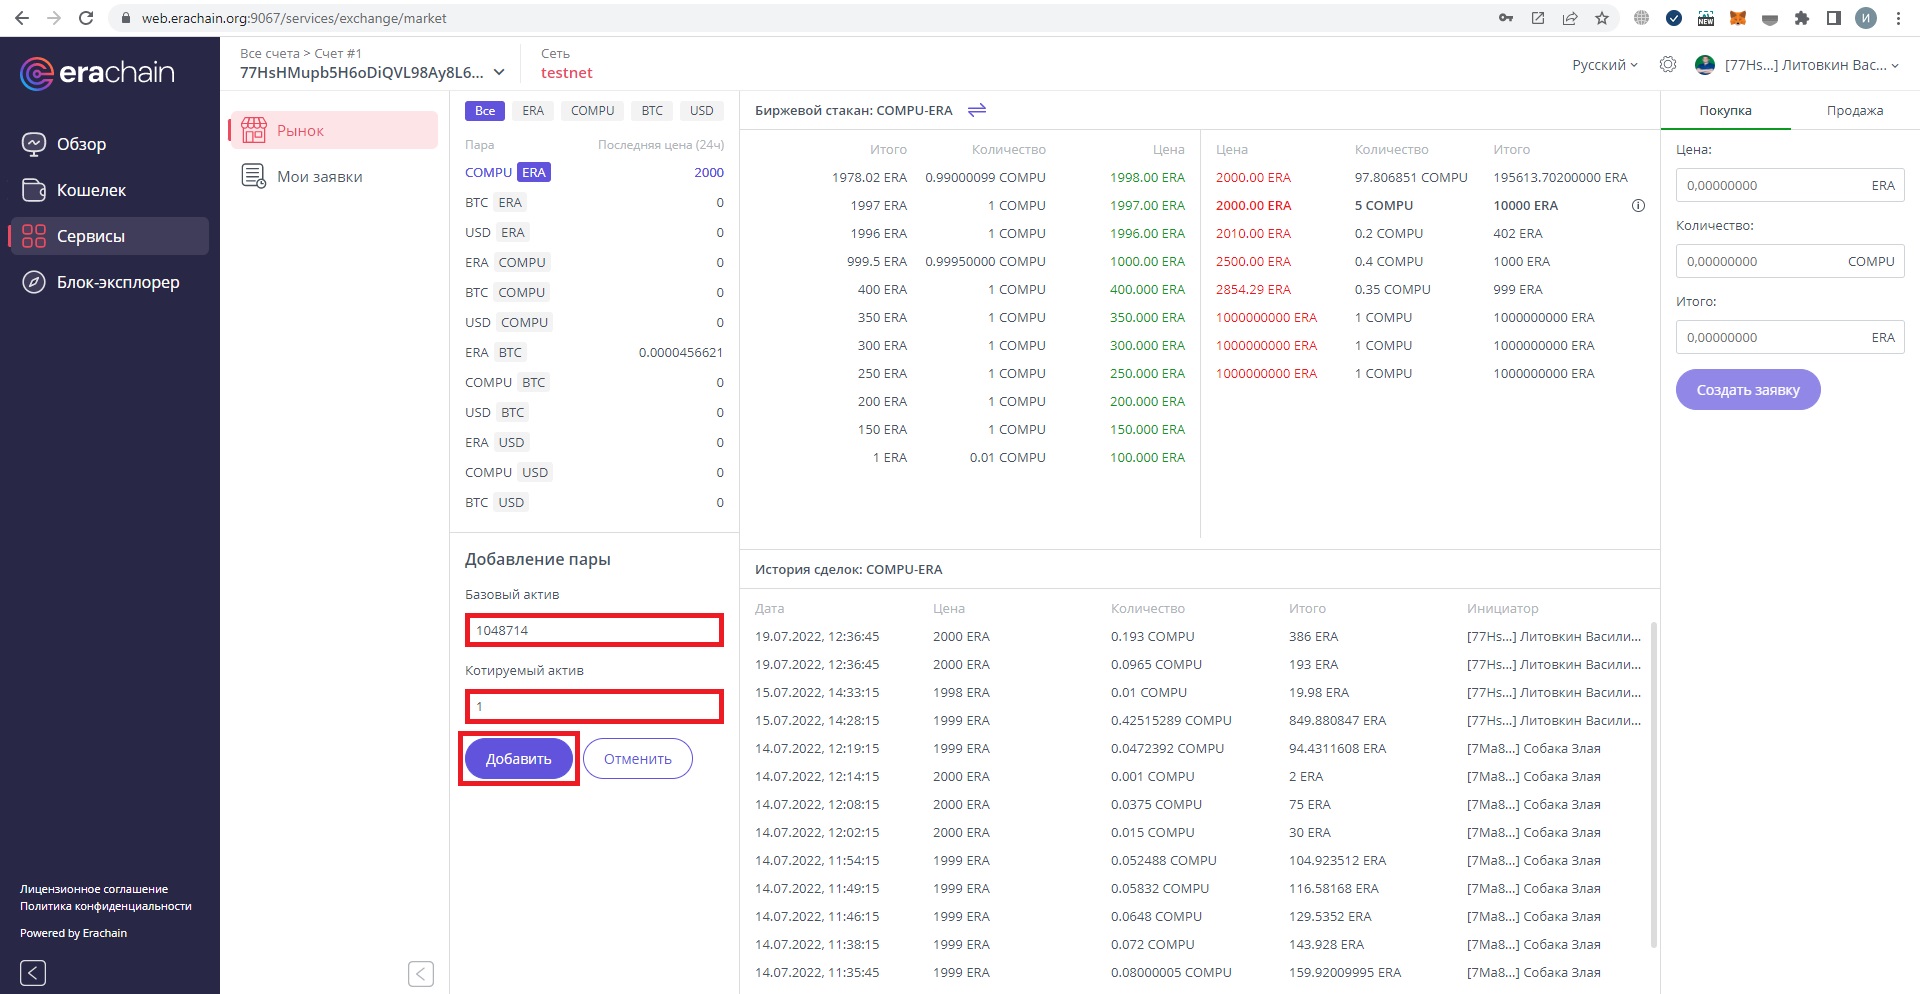Click the Создать заявку button
This screenshot has width=1920, height=994.
click(x=1747, y=390)
